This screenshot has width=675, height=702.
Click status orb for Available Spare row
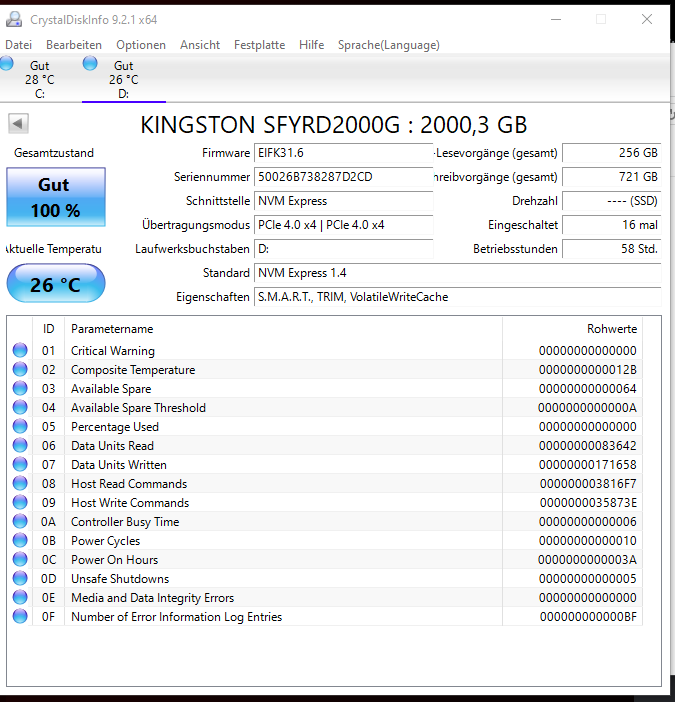pyautogui.click(x=20, y=388)
